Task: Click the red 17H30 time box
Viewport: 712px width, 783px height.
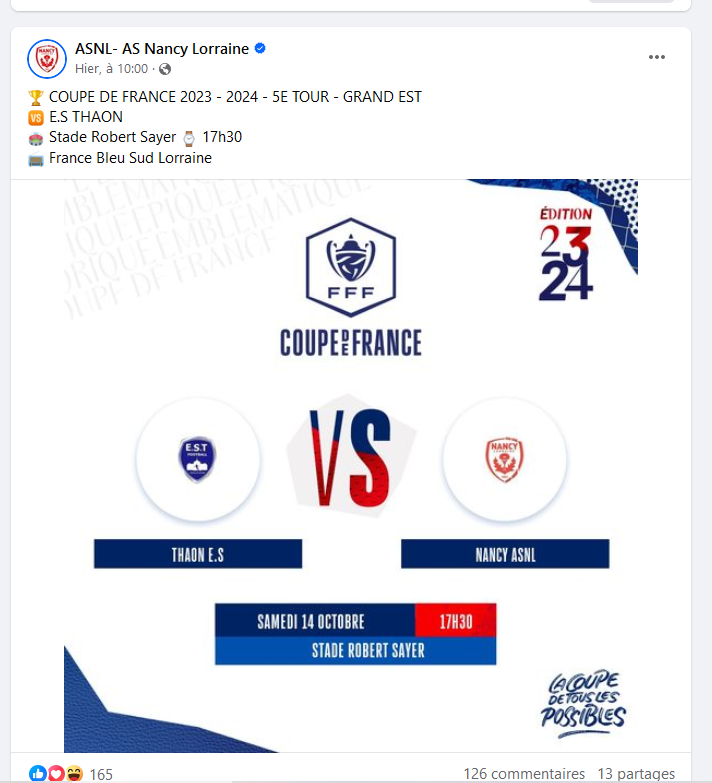Action: 455,620
